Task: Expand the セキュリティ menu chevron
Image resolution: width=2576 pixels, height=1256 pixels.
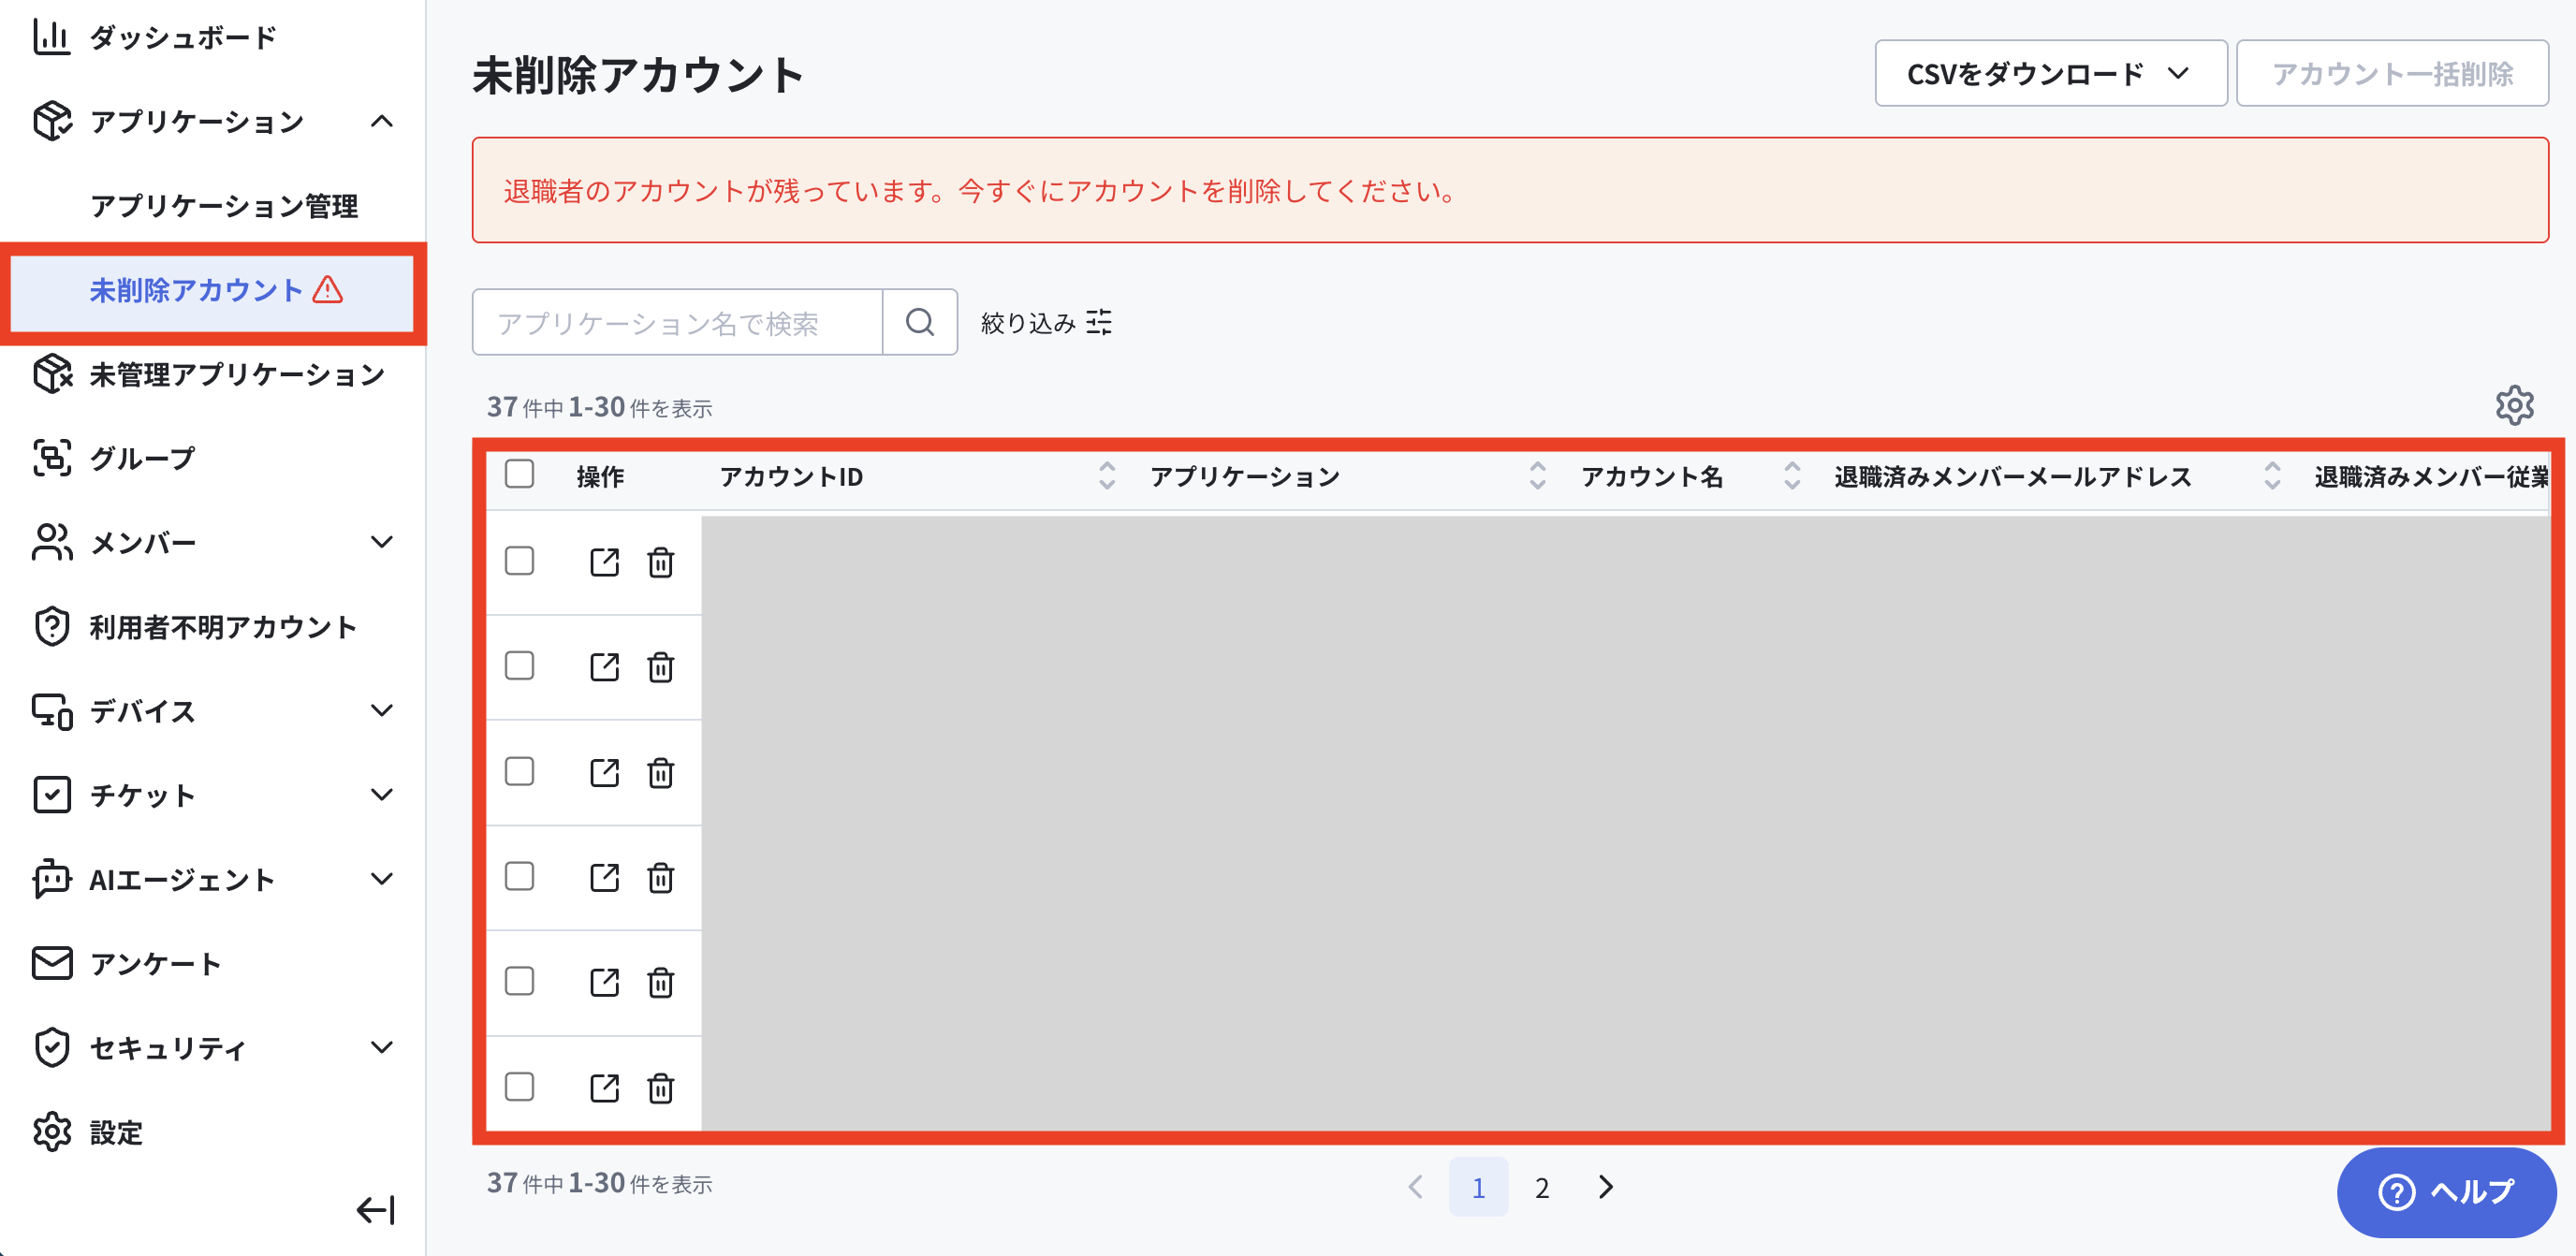Action: (381, 1047)
